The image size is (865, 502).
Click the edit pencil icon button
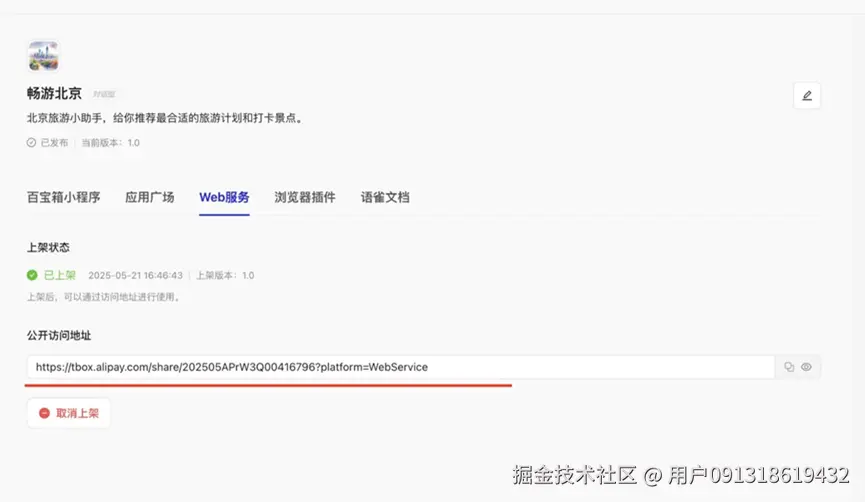point(807,95)
